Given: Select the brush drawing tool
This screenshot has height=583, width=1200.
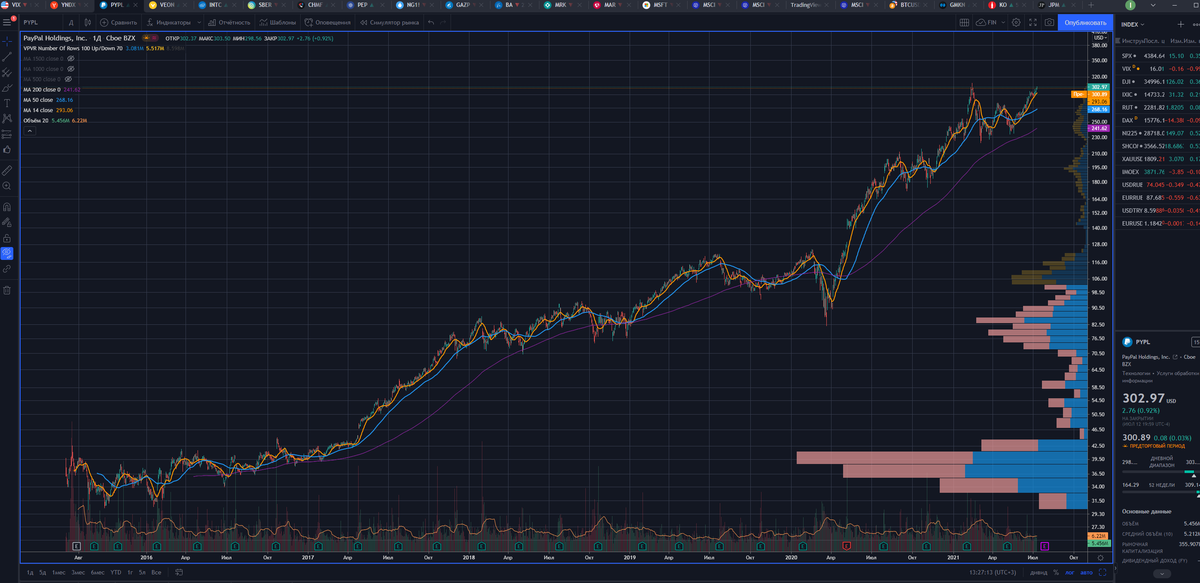Looking at the screenshot, I should 7,87.
